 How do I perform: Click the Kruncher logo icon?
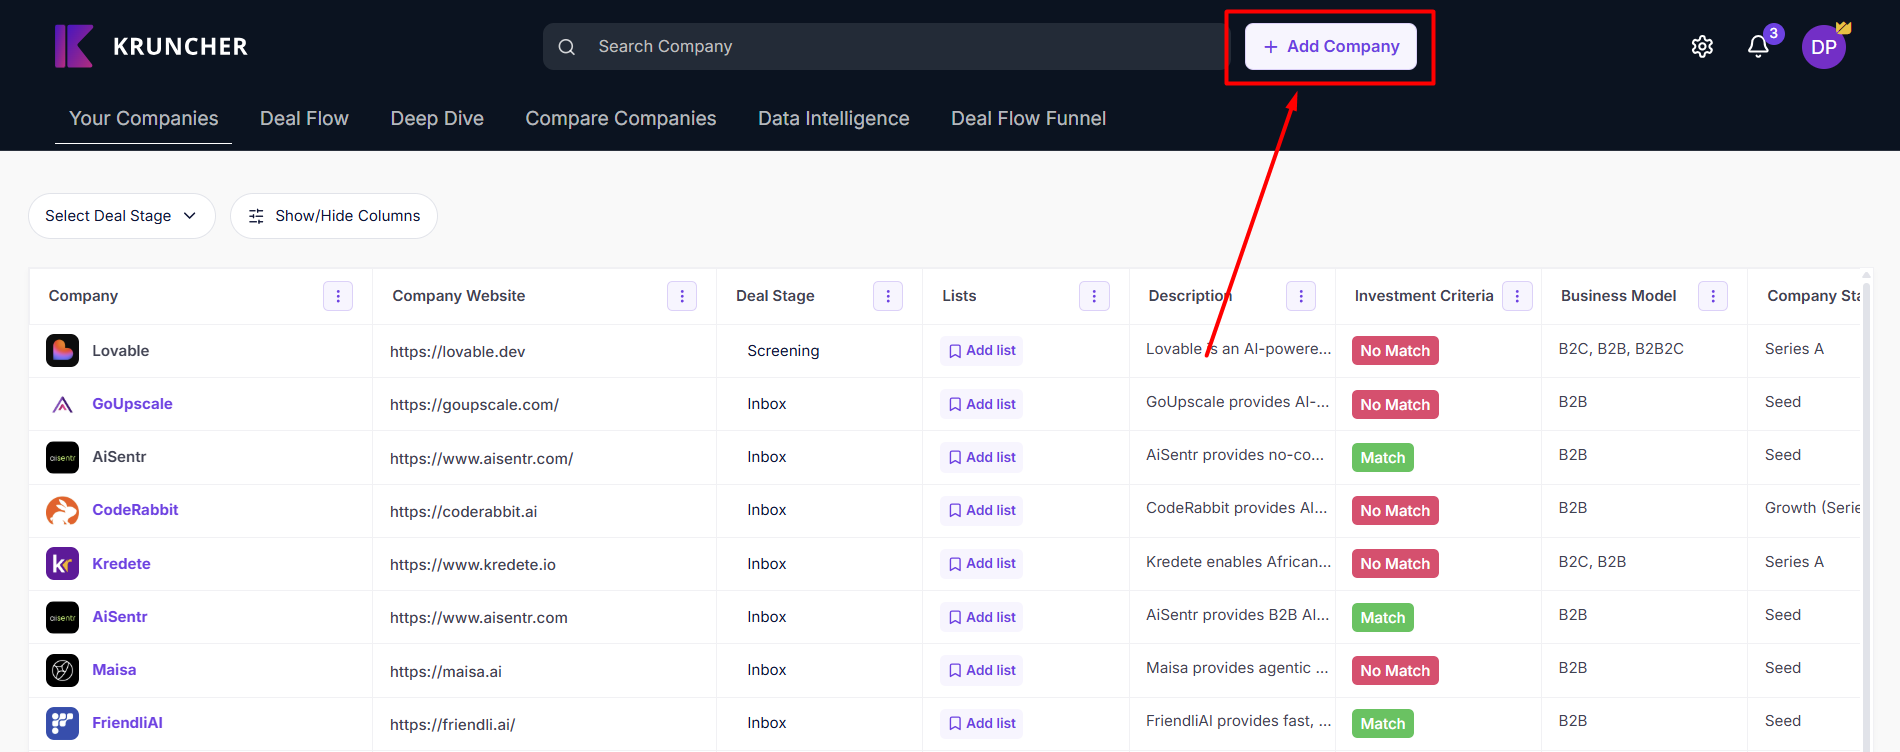(x=74, y=46)
